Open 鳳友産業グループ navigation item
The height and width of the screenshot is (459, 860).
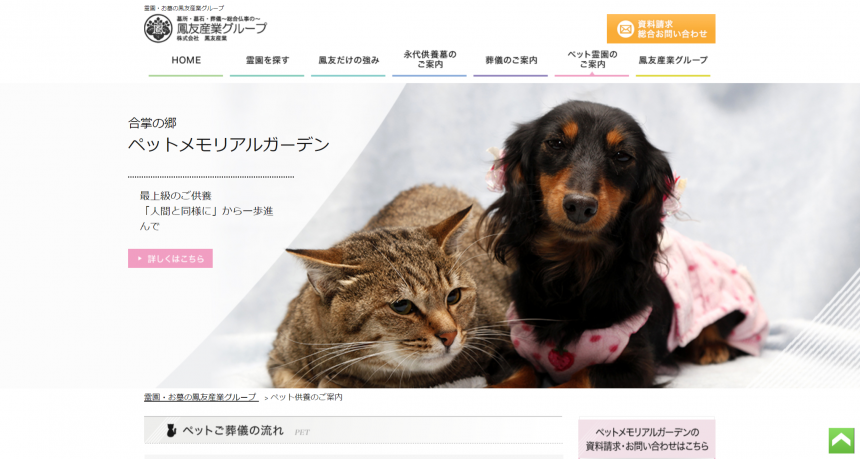(673, 61)
